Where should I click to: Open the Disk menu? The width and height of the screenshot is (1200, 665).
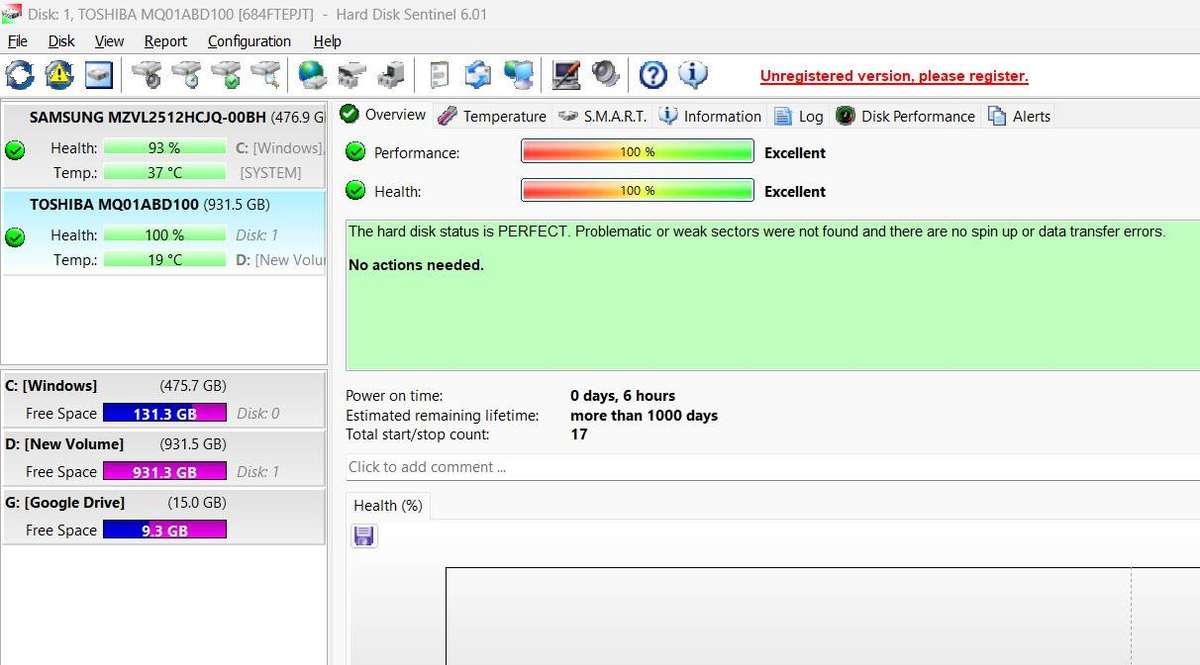[61, 41]
